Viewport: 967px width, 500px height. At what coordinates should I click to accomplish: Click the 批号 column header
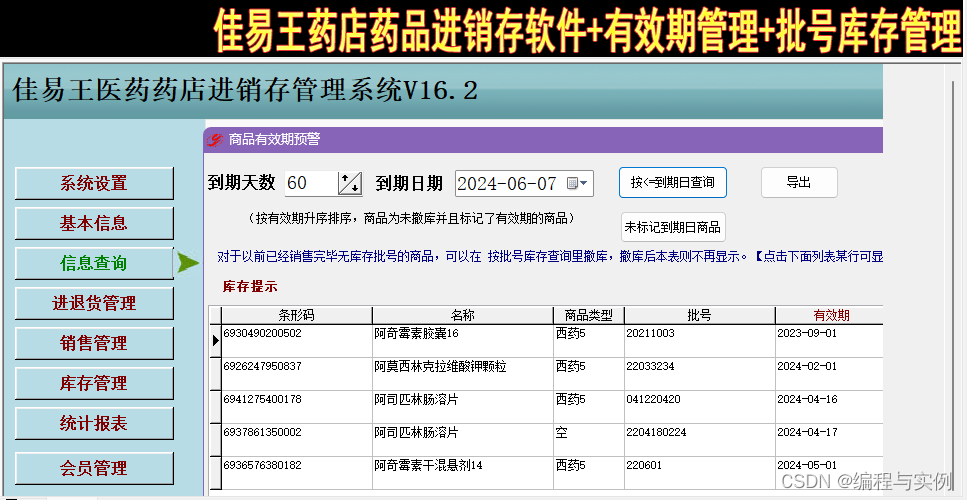(x=699, y=315)
